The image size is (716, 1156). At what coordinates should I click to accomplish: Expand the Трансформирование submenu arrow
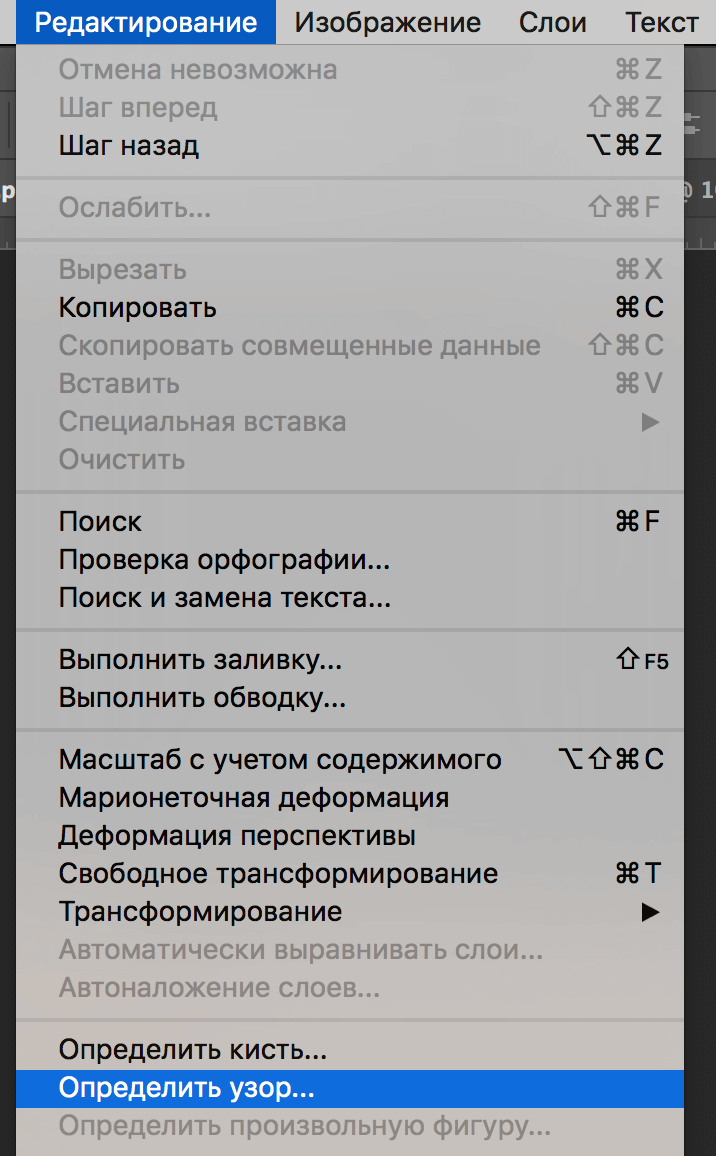[651, 912]
